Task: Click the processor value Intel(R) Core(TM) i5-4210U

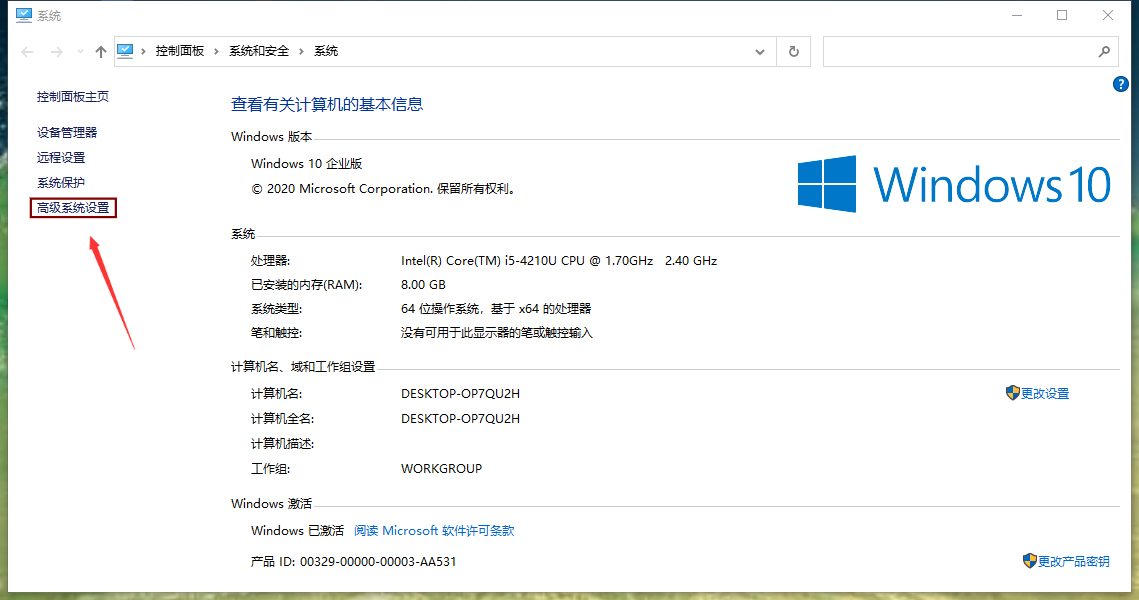Action: pyautogui.click(x=559, y=261)
